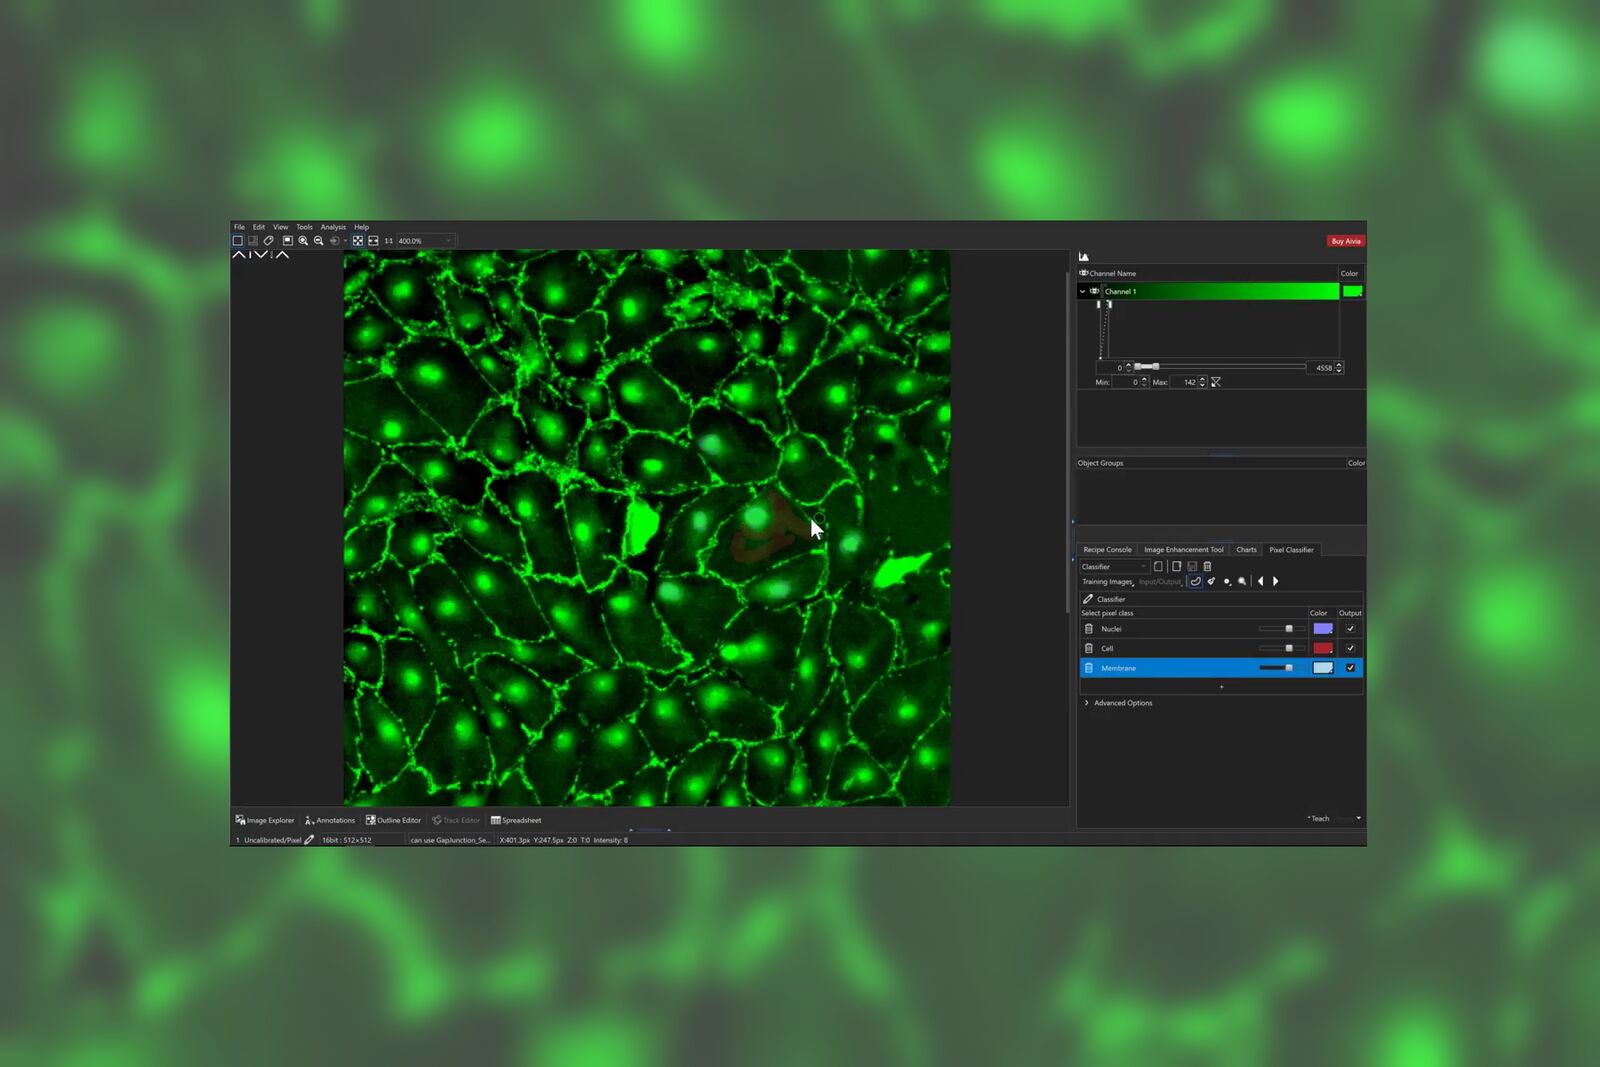Screen dimensions: 1600x1067
Task: Open the Spreadsheet view
Action: coord(516,820)
